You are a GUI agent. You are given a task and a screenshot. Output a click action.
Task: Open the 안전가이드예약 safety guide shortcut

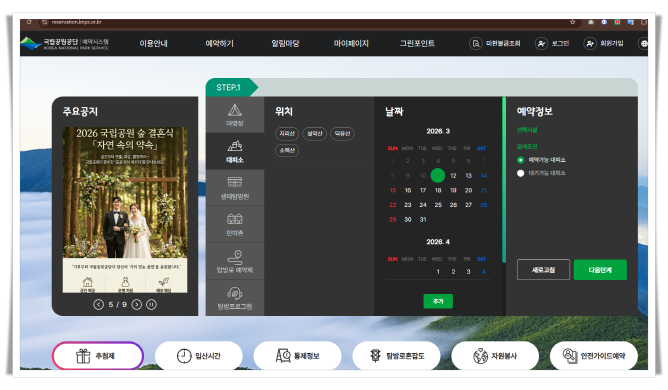click(x=594, y=355)
